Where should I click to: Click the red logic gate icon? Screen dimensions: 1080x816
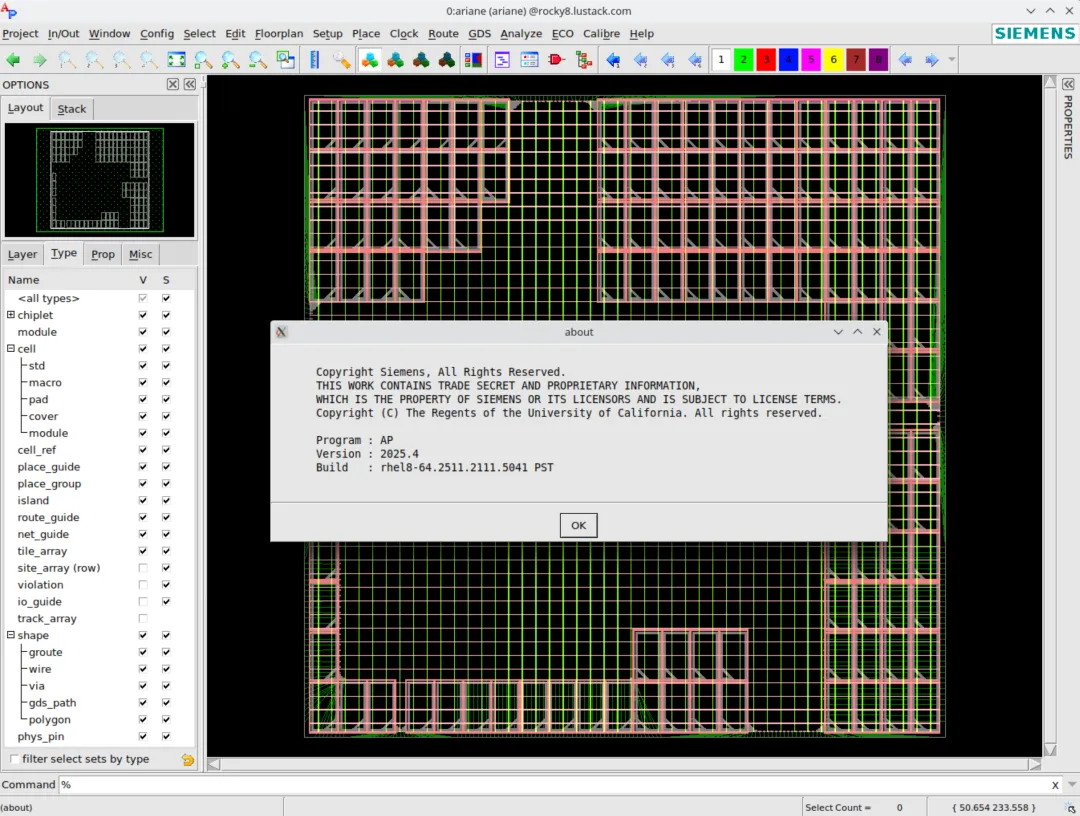[557, 60]
